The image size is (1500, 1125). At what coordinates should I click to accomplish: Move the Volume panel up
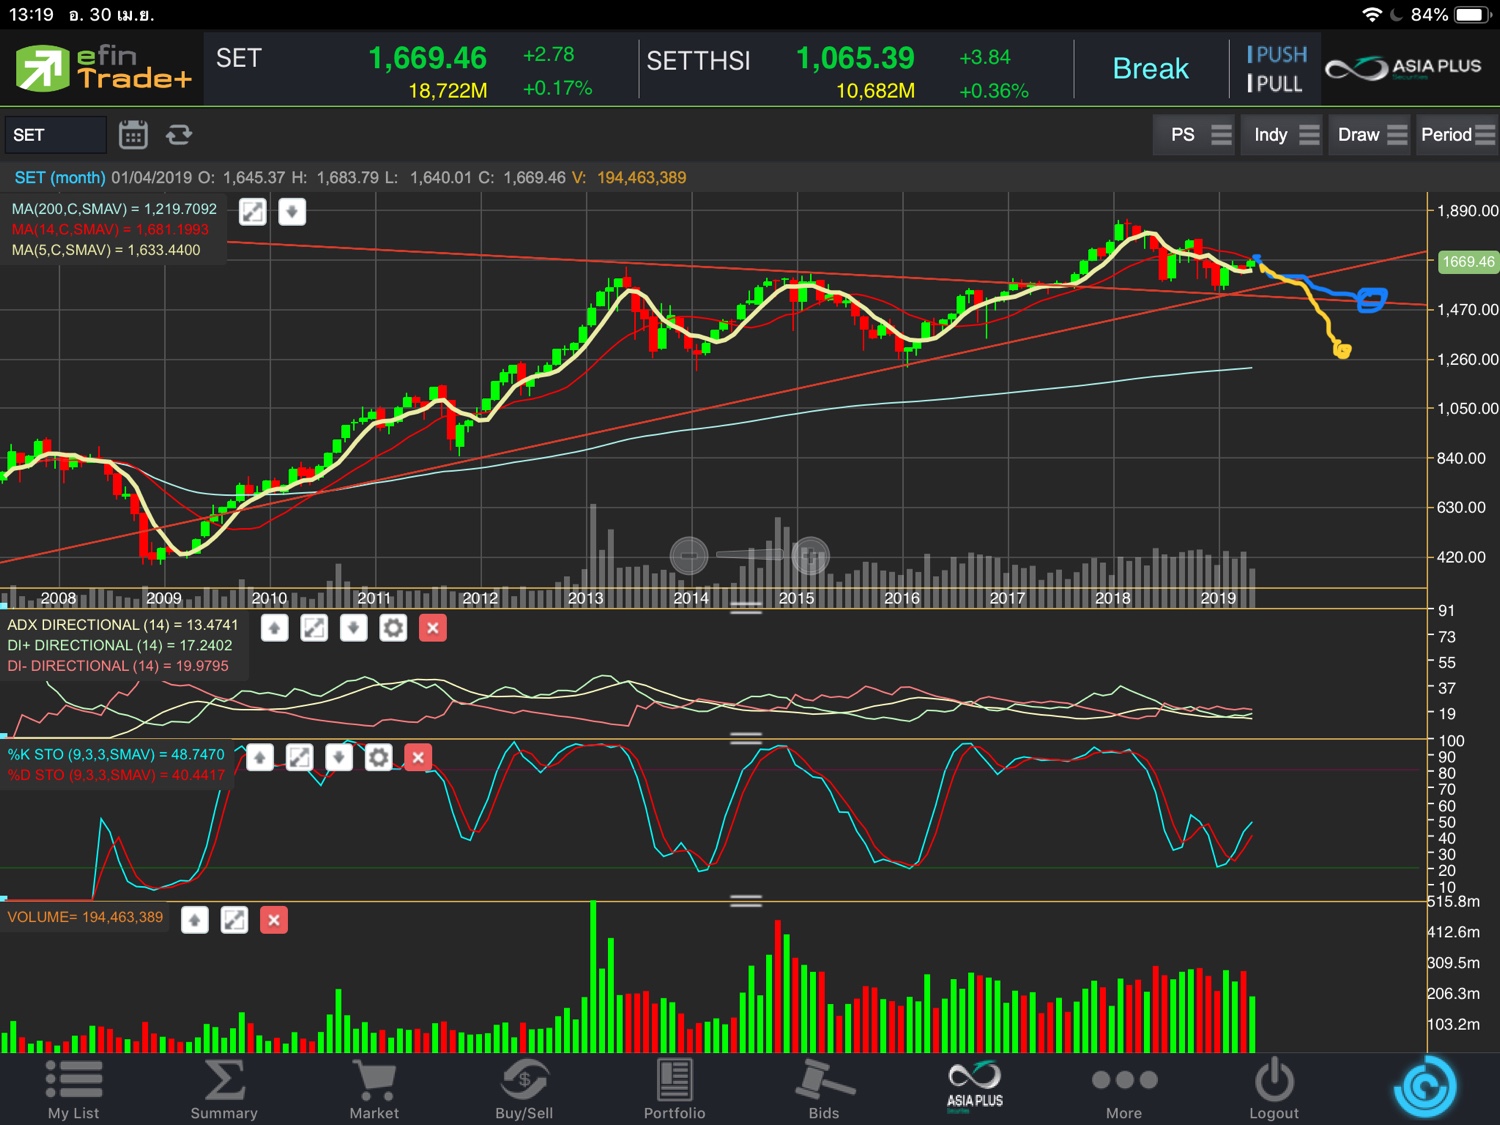[195, 920]
